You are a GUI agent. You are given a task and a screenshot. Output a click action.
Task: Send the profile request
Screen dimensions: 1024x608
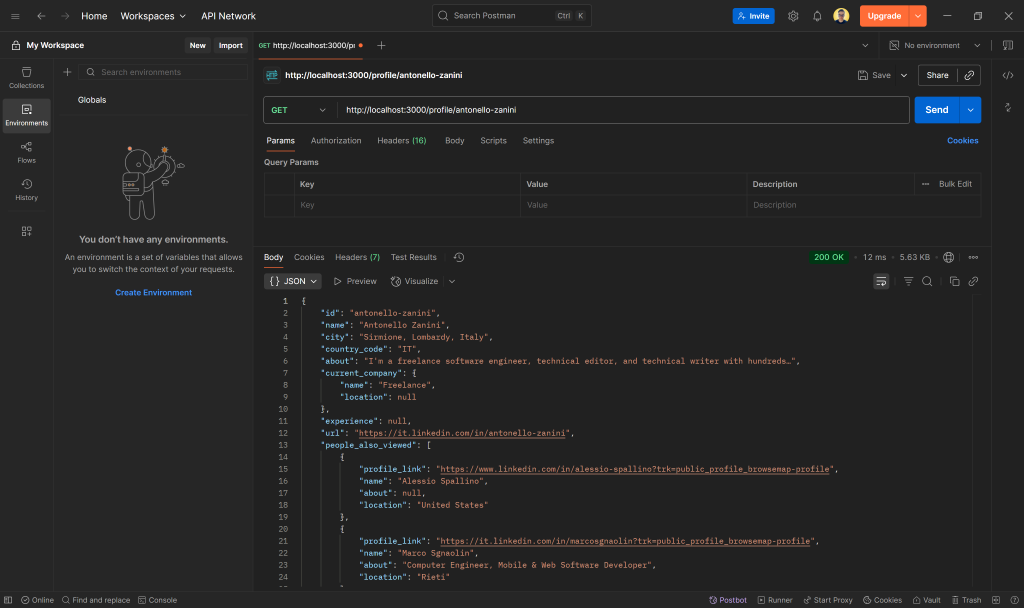tap(938, 108)
